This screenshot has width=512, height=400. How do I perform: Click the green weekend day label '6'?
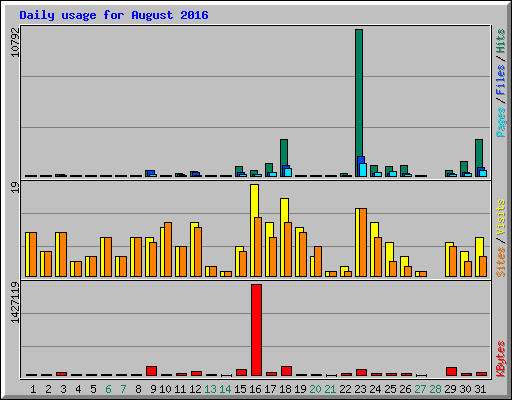point(108,389)
